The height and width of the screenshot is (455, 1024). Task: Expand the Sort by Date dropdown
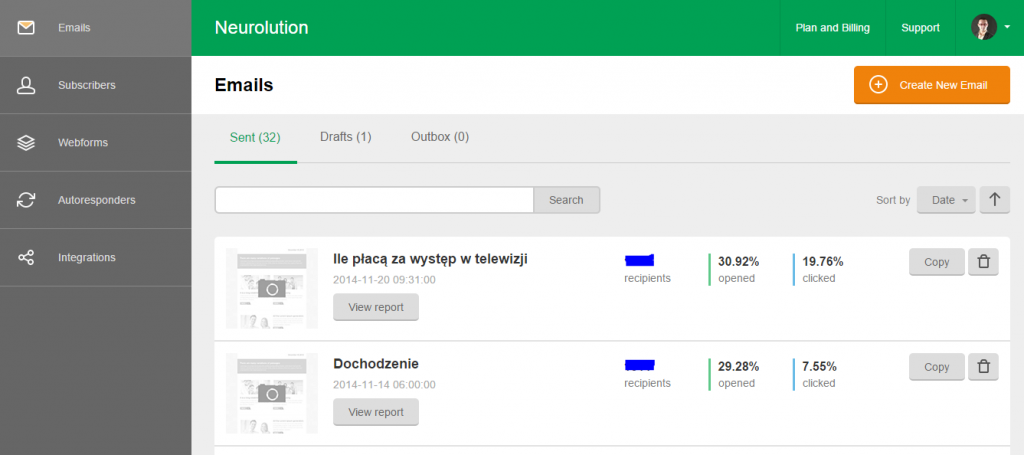(x=946, y=200)
